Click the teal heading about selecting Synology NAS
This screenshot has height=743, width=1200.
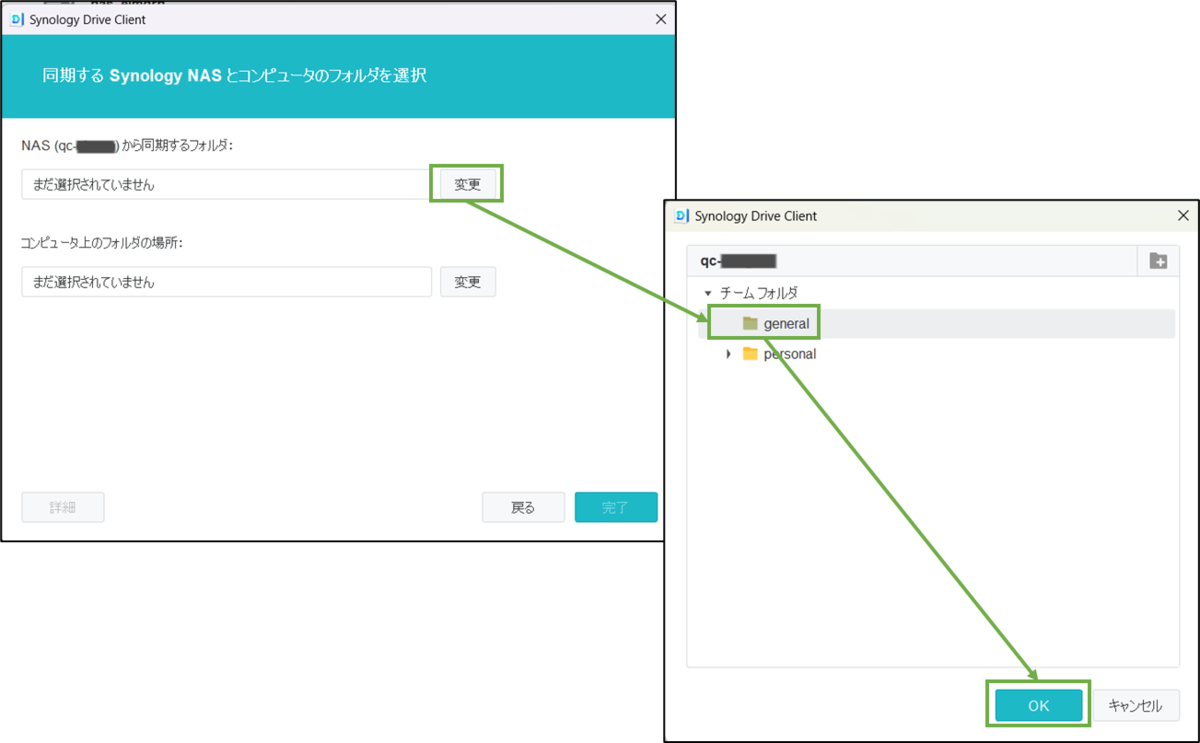coord(235,75)
